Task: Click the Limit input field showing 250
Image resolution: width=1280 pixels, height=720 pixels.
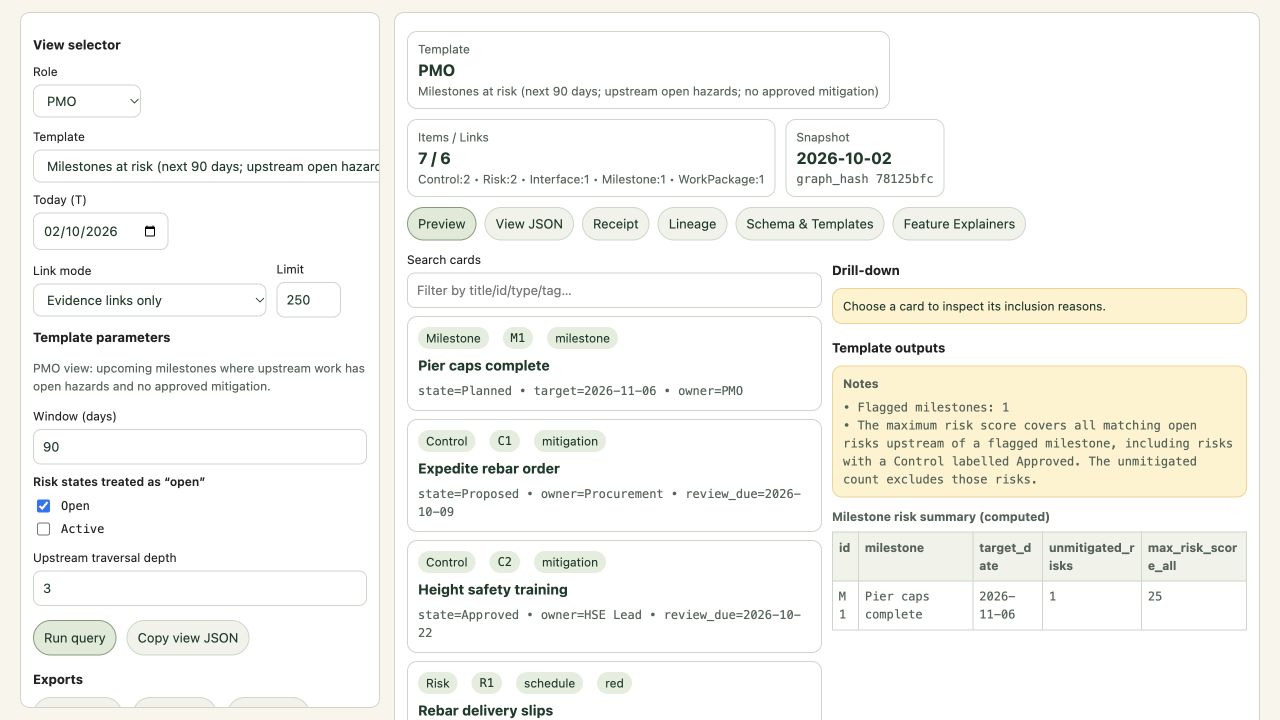Action: pyautogui.click(x=308, y=300)
